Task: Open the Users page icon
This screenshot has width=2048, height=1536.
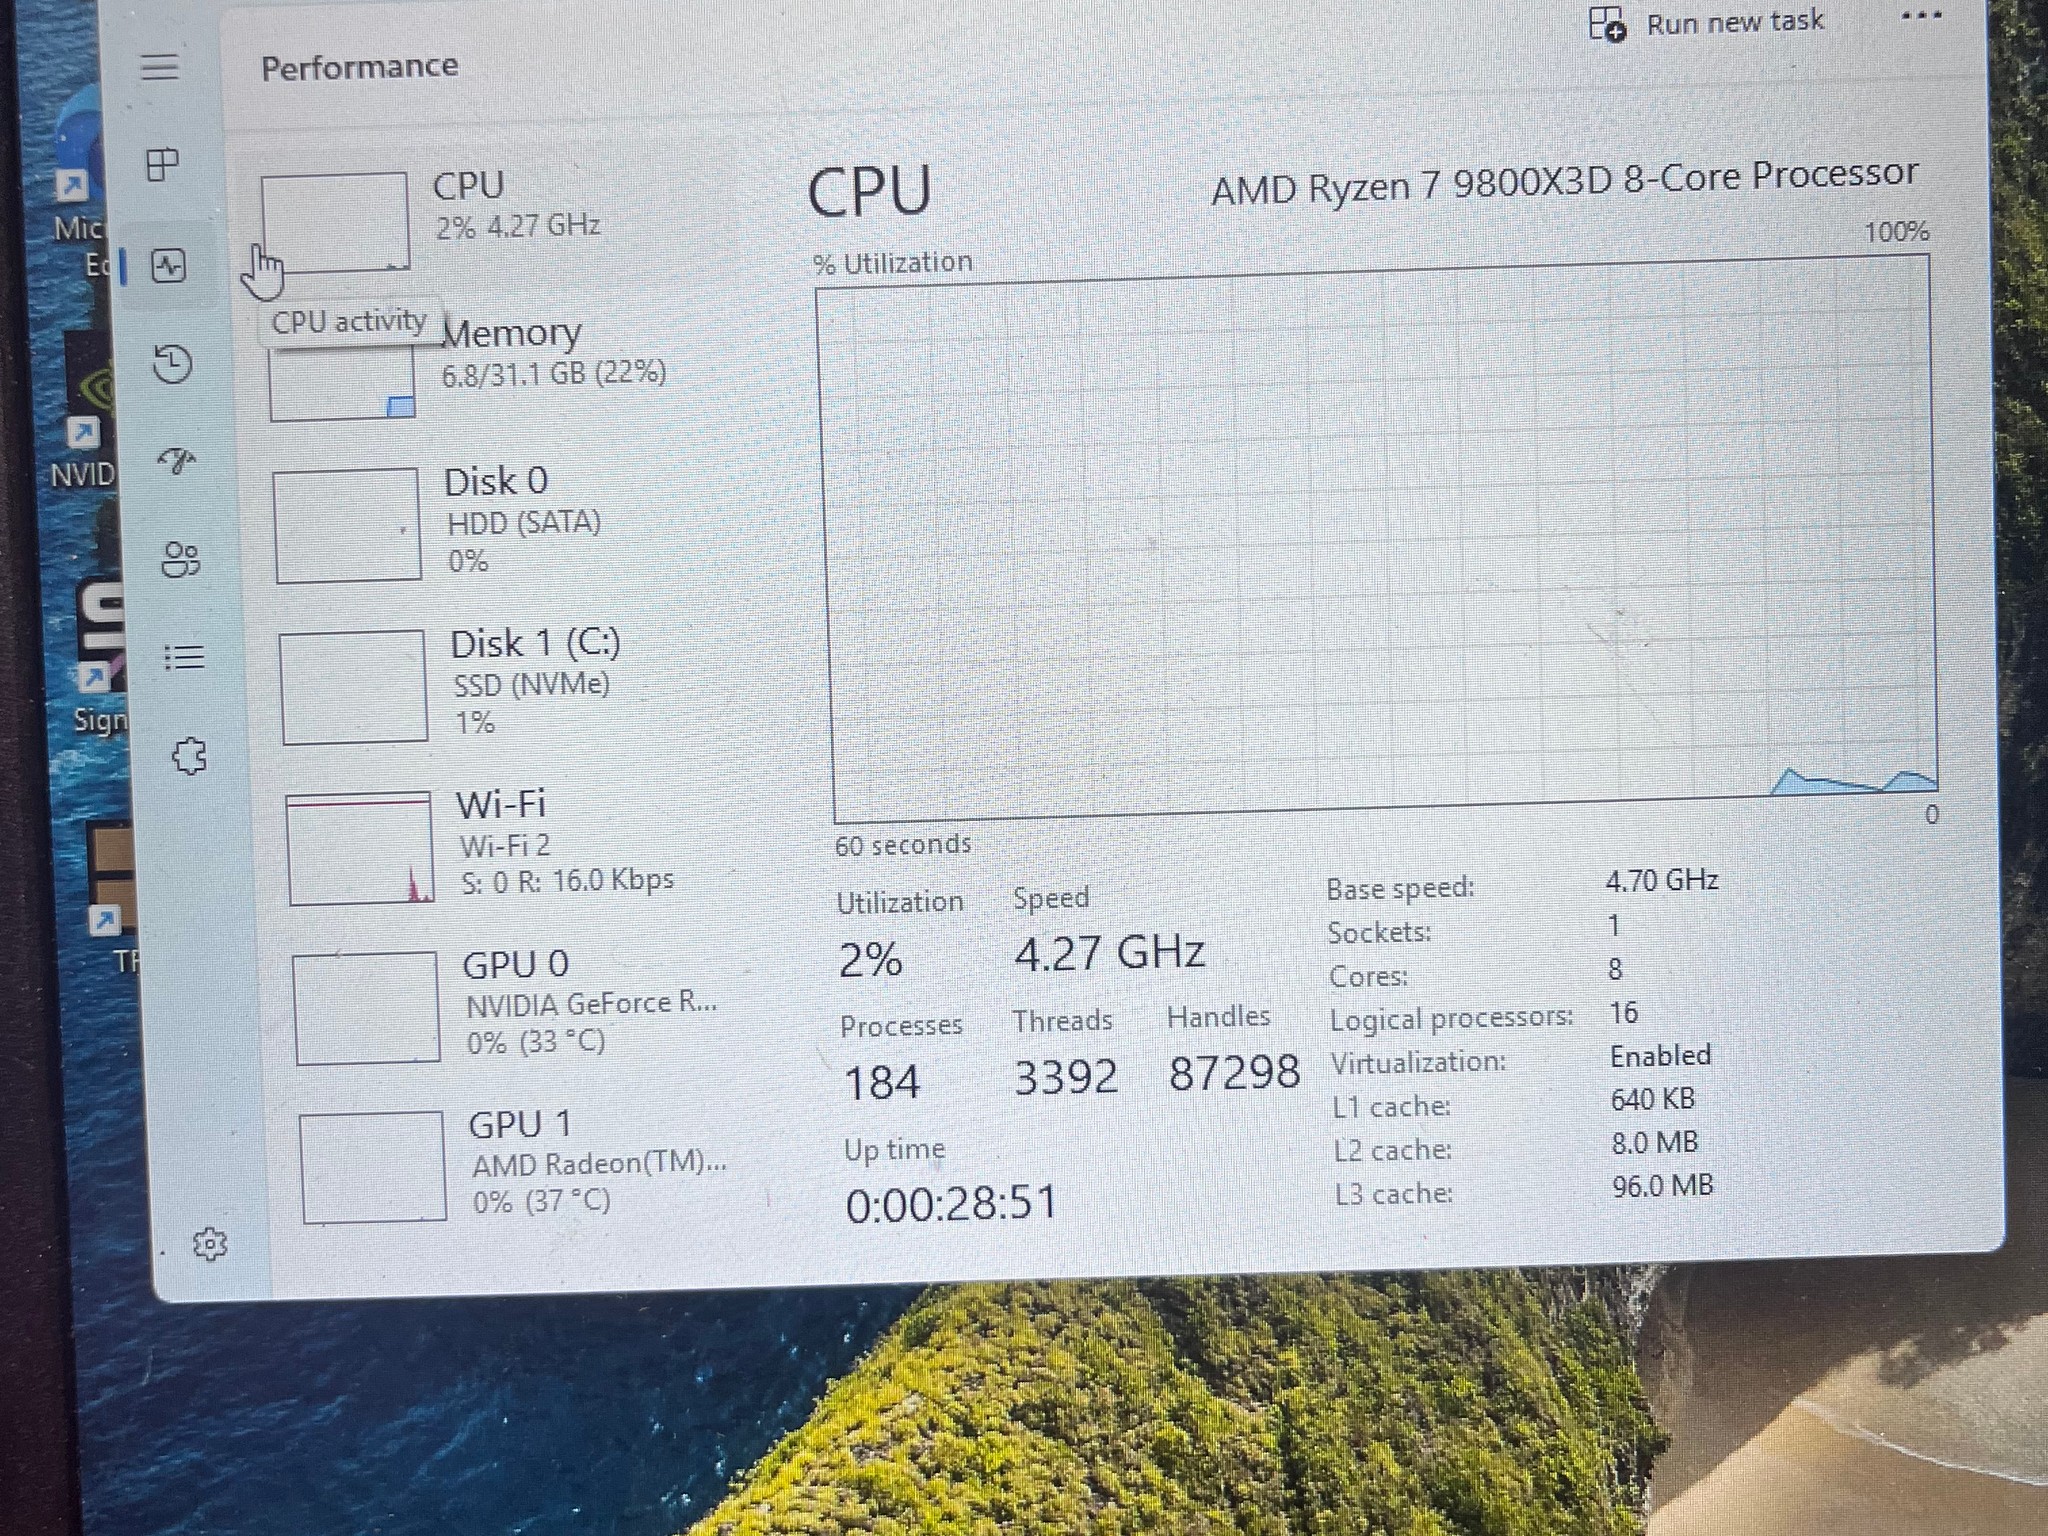Action: 180,559
